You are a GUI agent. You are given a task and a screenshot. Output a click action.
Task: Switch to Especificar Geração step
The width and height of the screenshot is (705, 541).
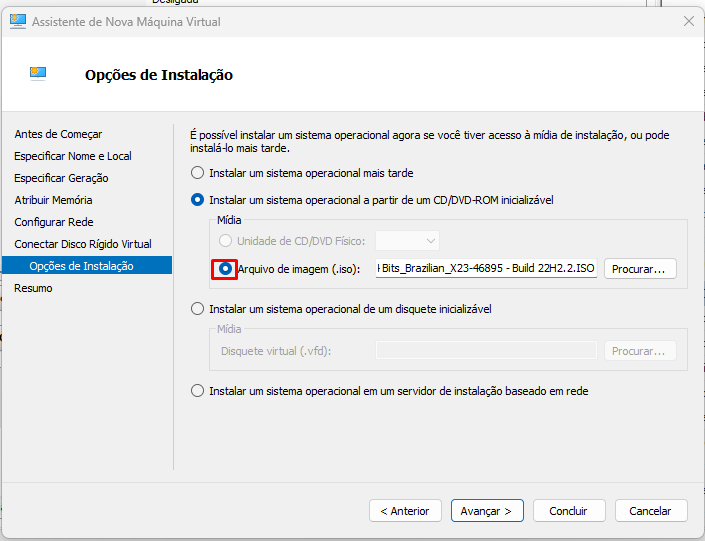tap(61, 178)
